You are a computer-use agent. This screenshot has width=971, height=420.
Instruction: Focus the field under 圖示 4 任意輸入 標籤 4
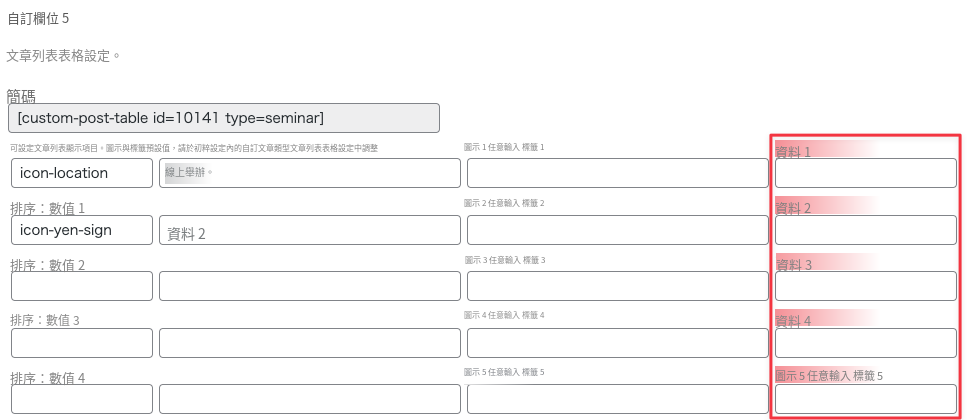[617, 343]
